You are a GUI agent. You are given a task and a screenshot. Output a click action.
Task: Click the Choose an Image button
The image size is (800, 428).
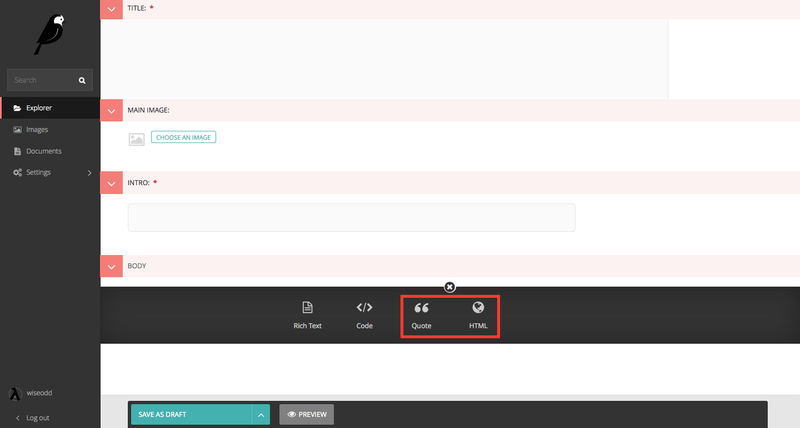pyautogui.click(x=183, y=137)
